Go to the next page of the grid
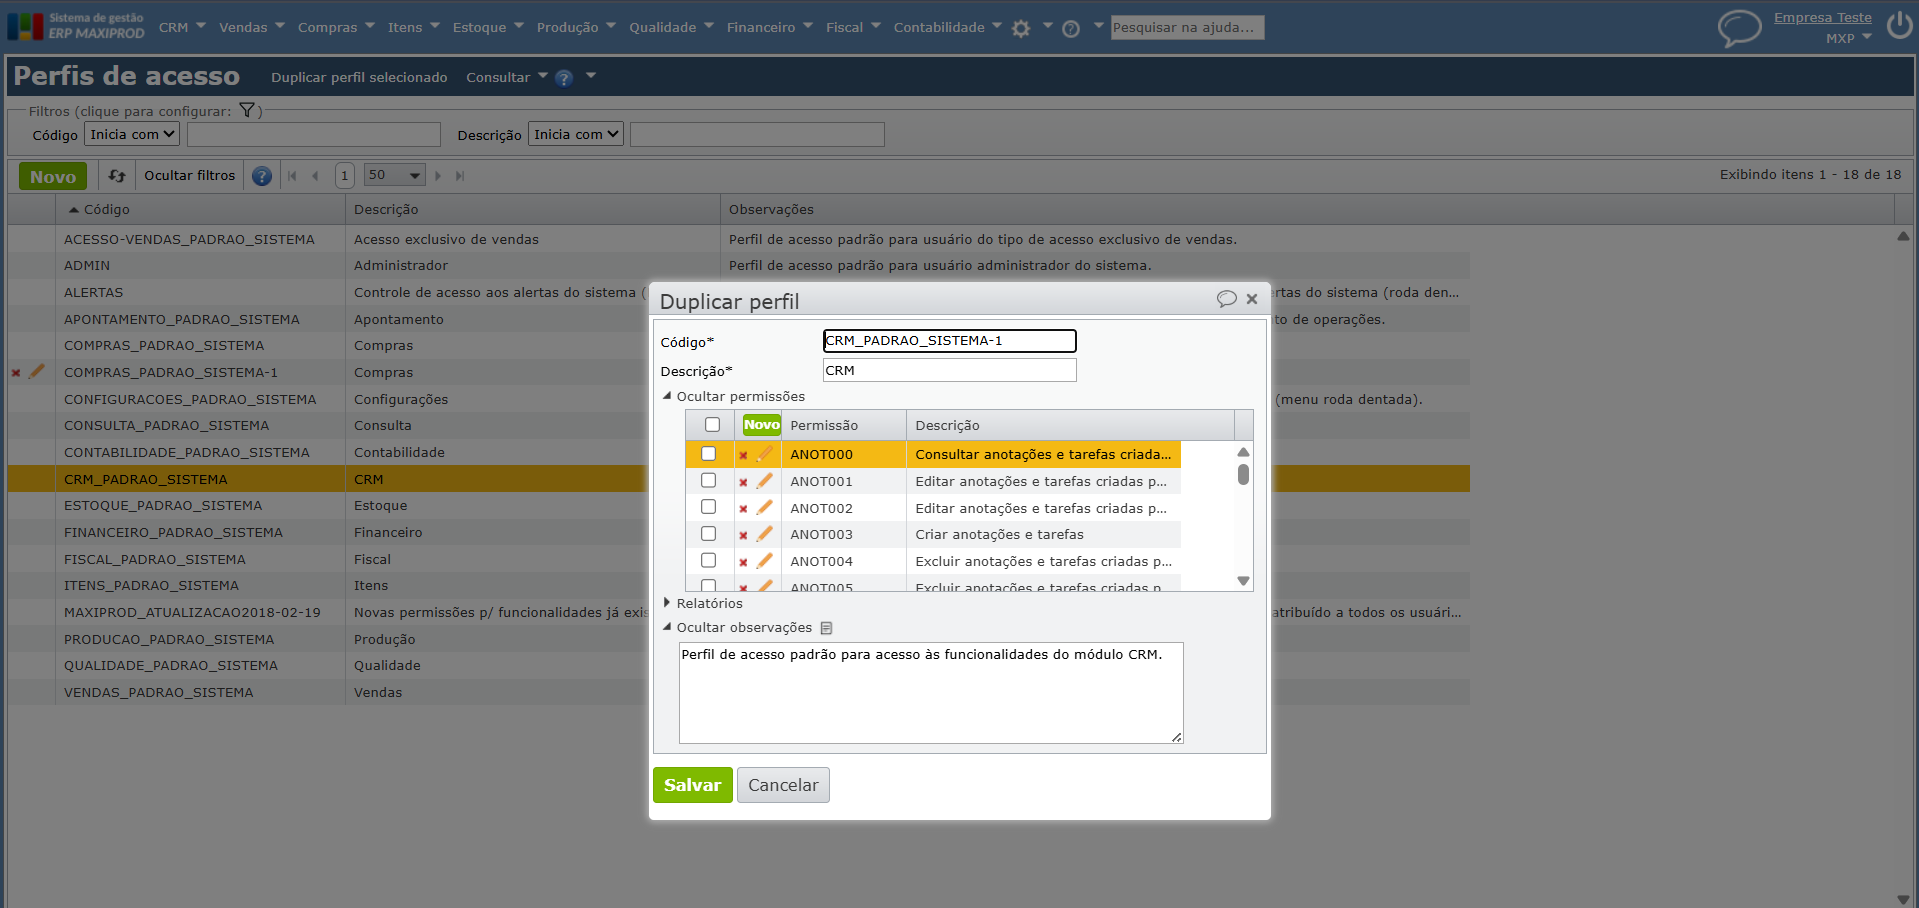 coord(438,176)
